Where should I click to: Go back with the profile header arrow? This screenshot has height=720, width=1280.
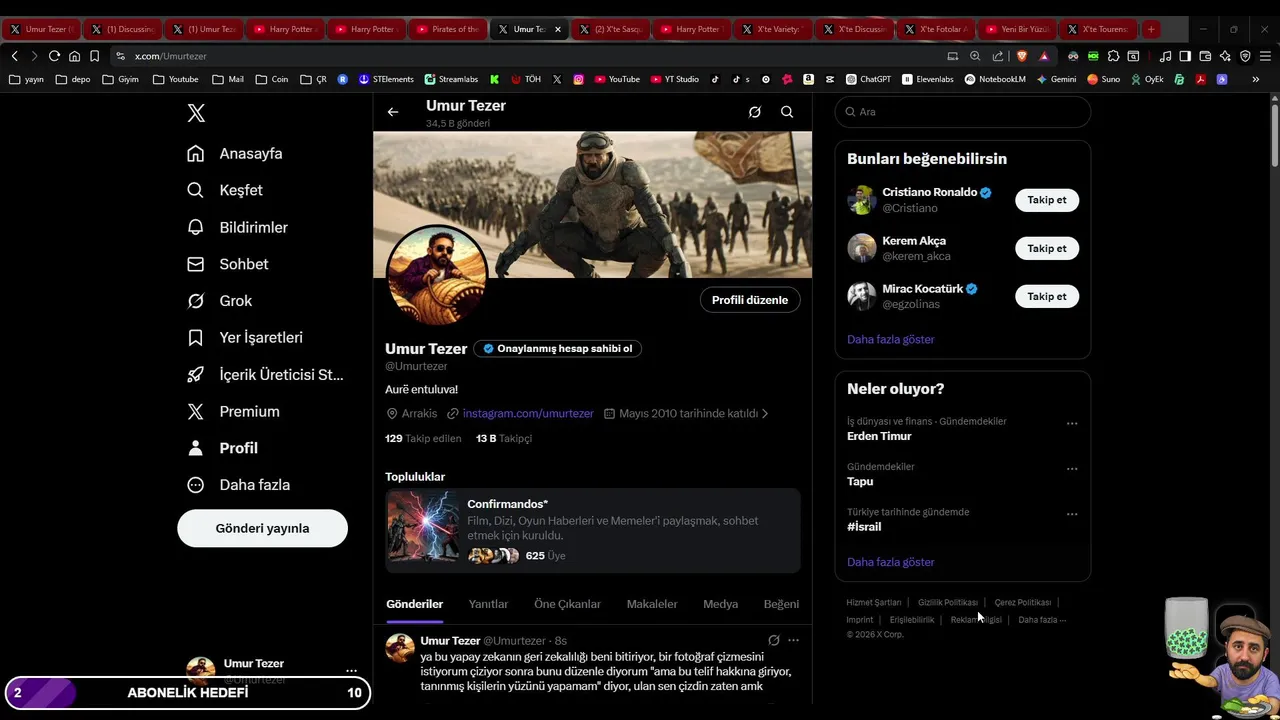pos(393,112)
